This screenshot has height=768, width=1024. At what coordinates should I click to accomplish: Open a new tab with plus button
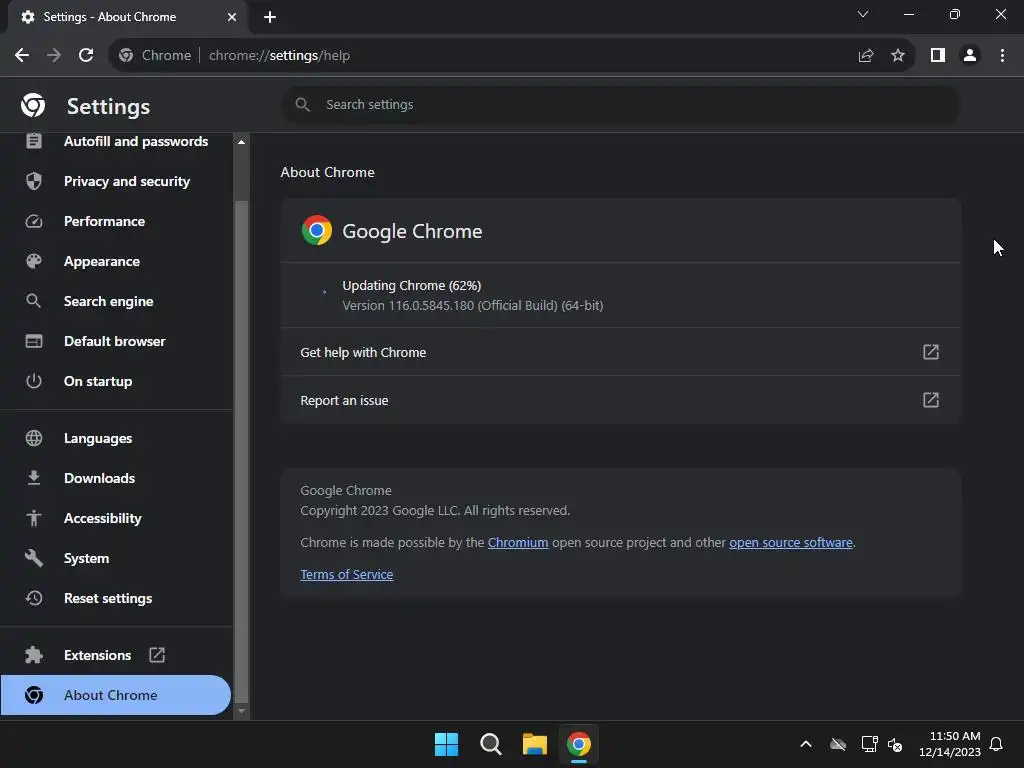[270, 17]
